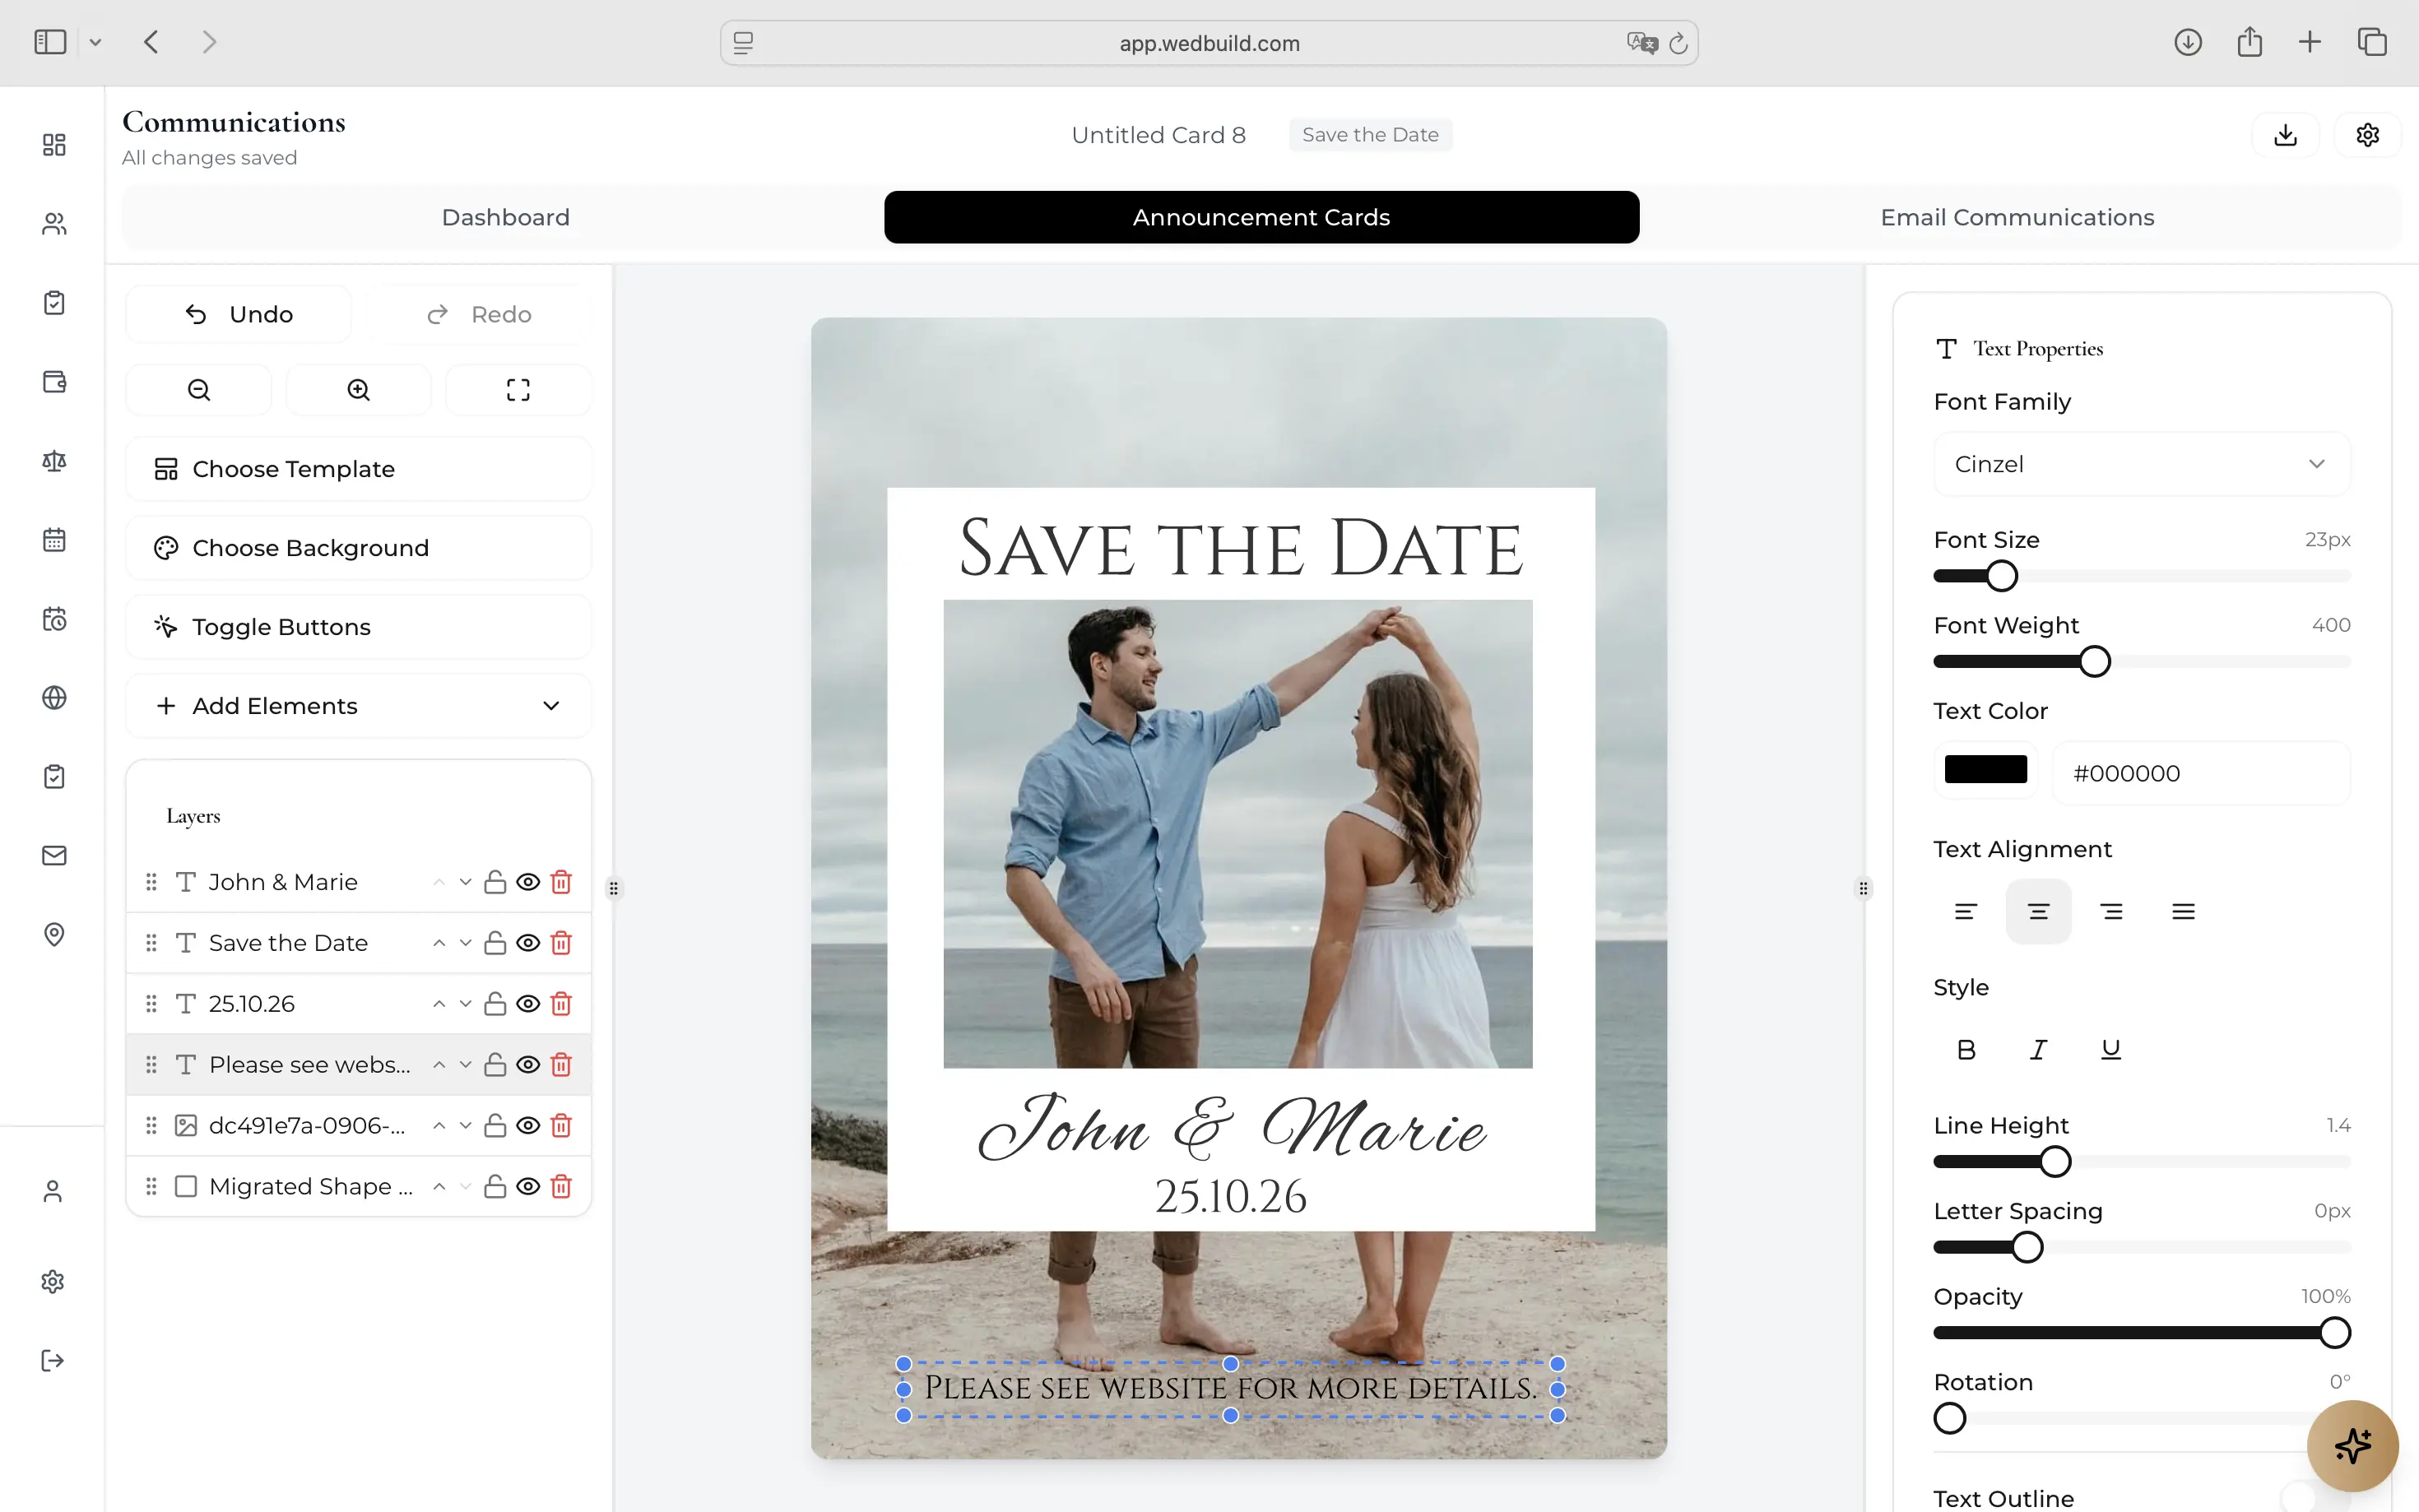Delete the John & Marie layer
The width and height of the screenshot is (2419, 1512).
point(562,882)
